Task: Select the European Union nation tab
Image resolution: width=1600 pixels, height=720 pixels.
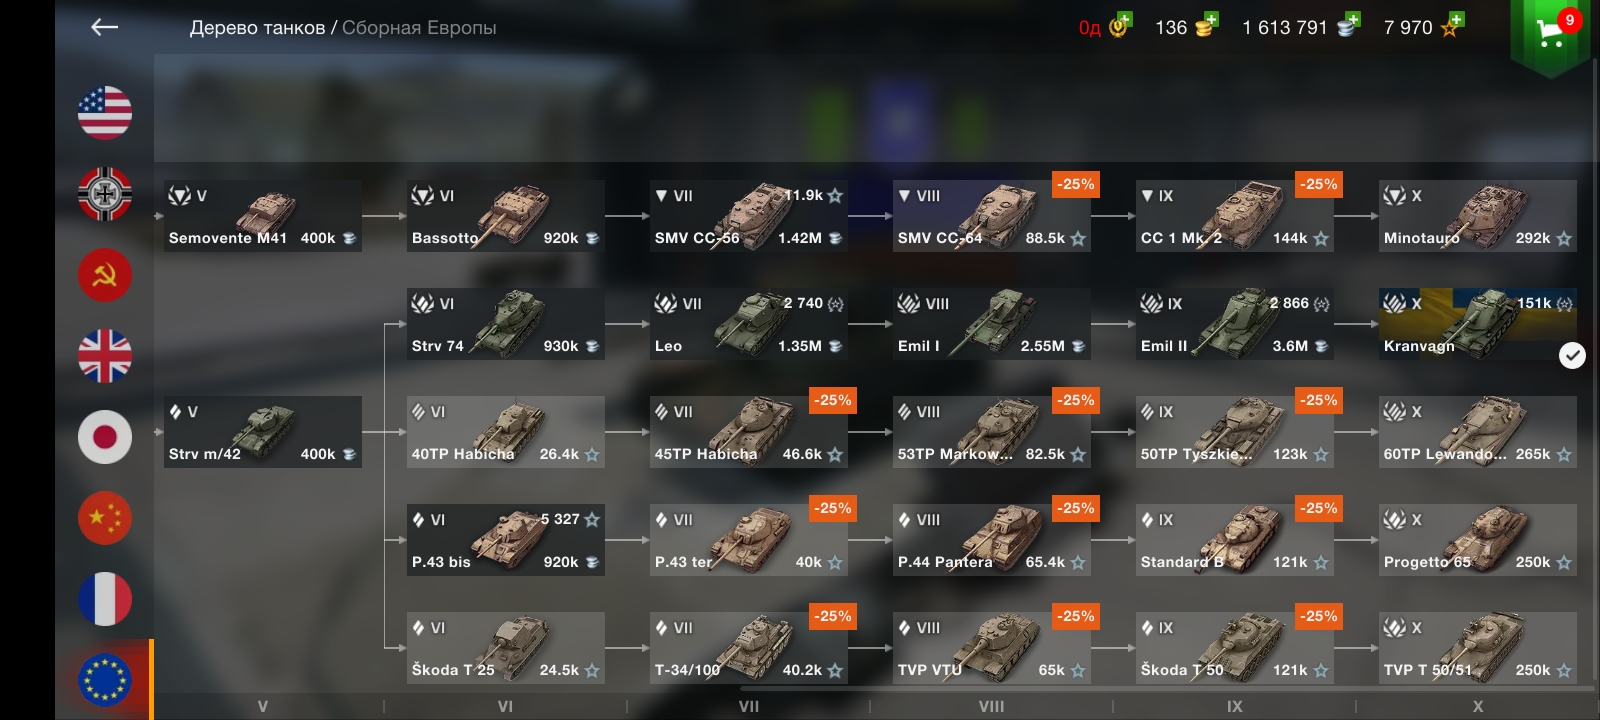Action: tap(105, 680)
